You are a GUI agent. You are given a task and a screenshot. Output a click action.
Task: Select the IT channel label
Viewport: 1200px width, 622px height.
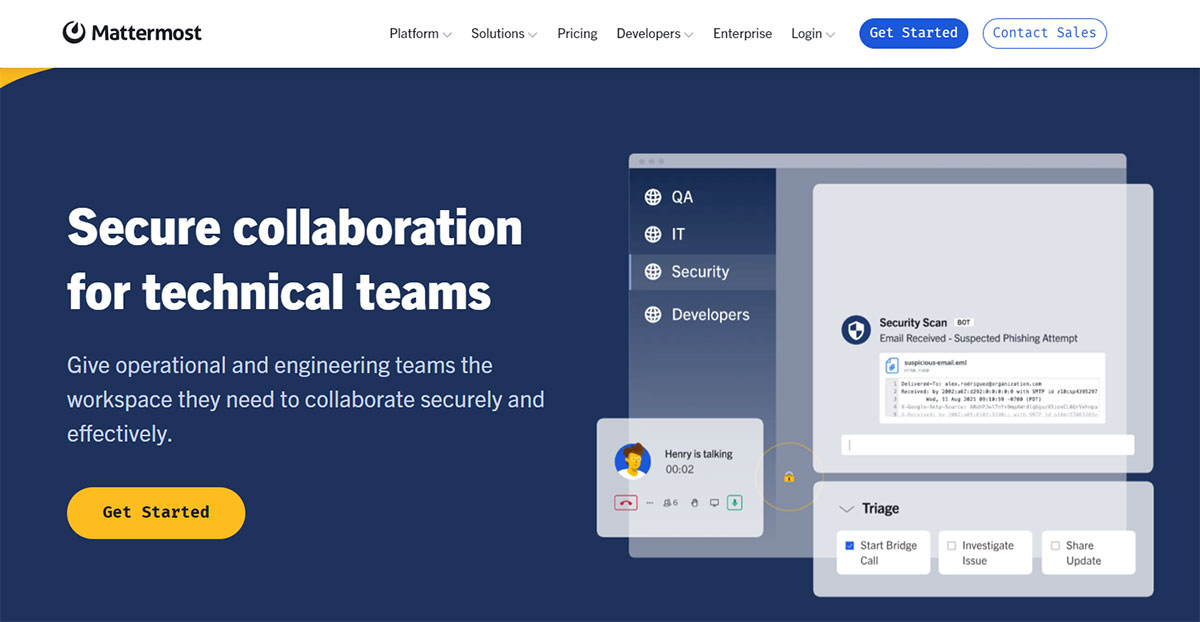[678, 234]
